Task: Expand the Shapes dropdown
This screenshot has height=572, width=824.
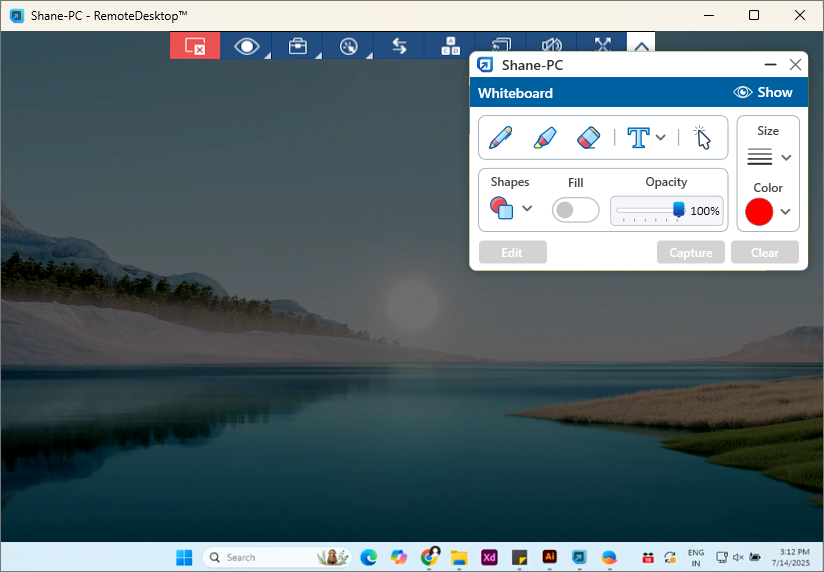Action: (x=527, y=209)
